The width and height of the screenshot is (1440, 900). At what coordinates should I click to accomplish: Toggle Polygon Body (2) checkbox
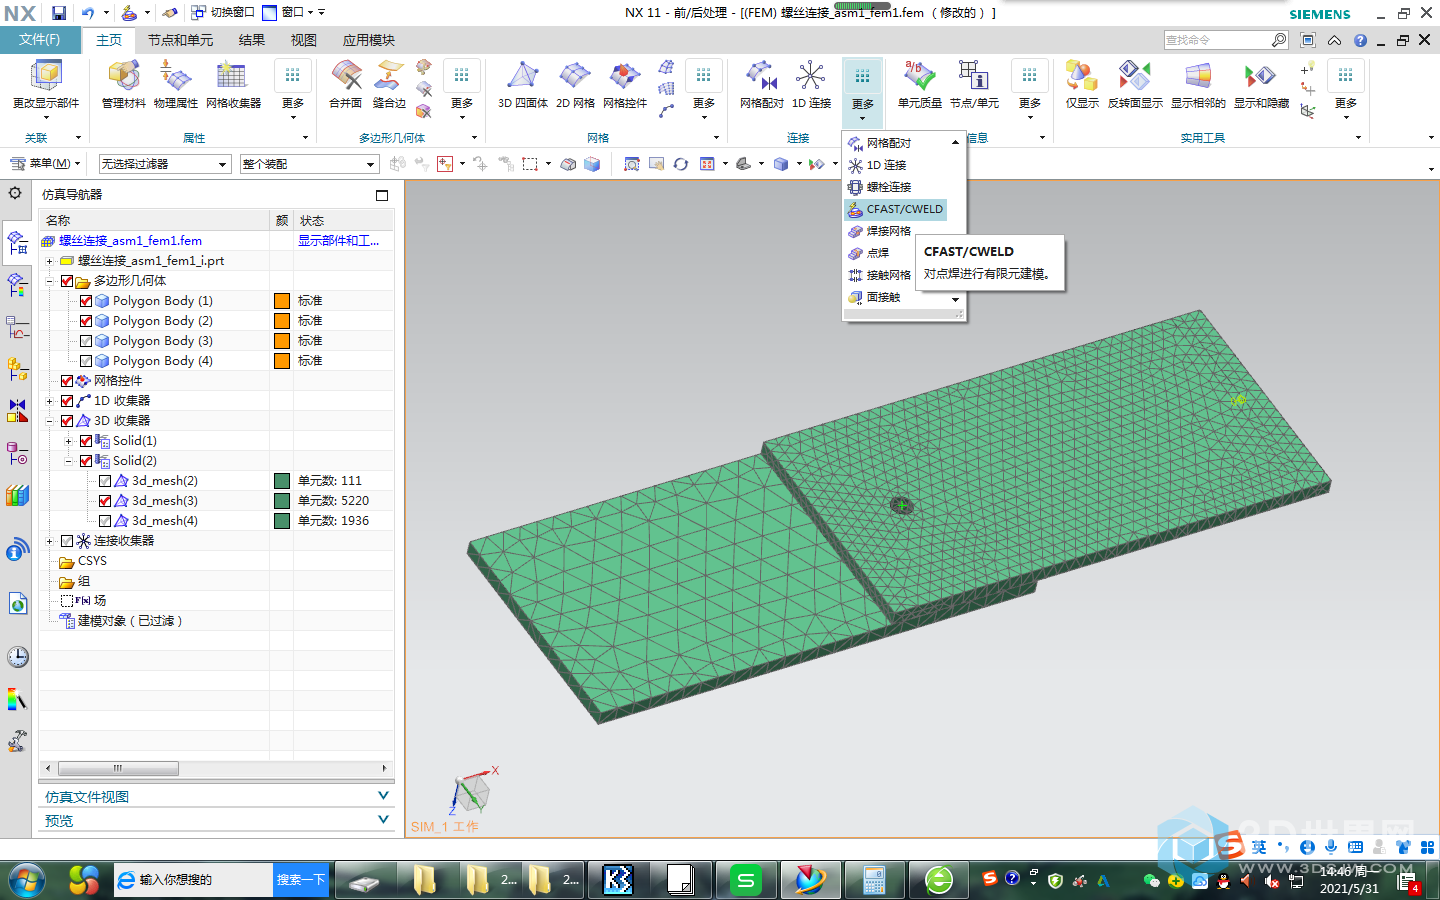[86, 321]
